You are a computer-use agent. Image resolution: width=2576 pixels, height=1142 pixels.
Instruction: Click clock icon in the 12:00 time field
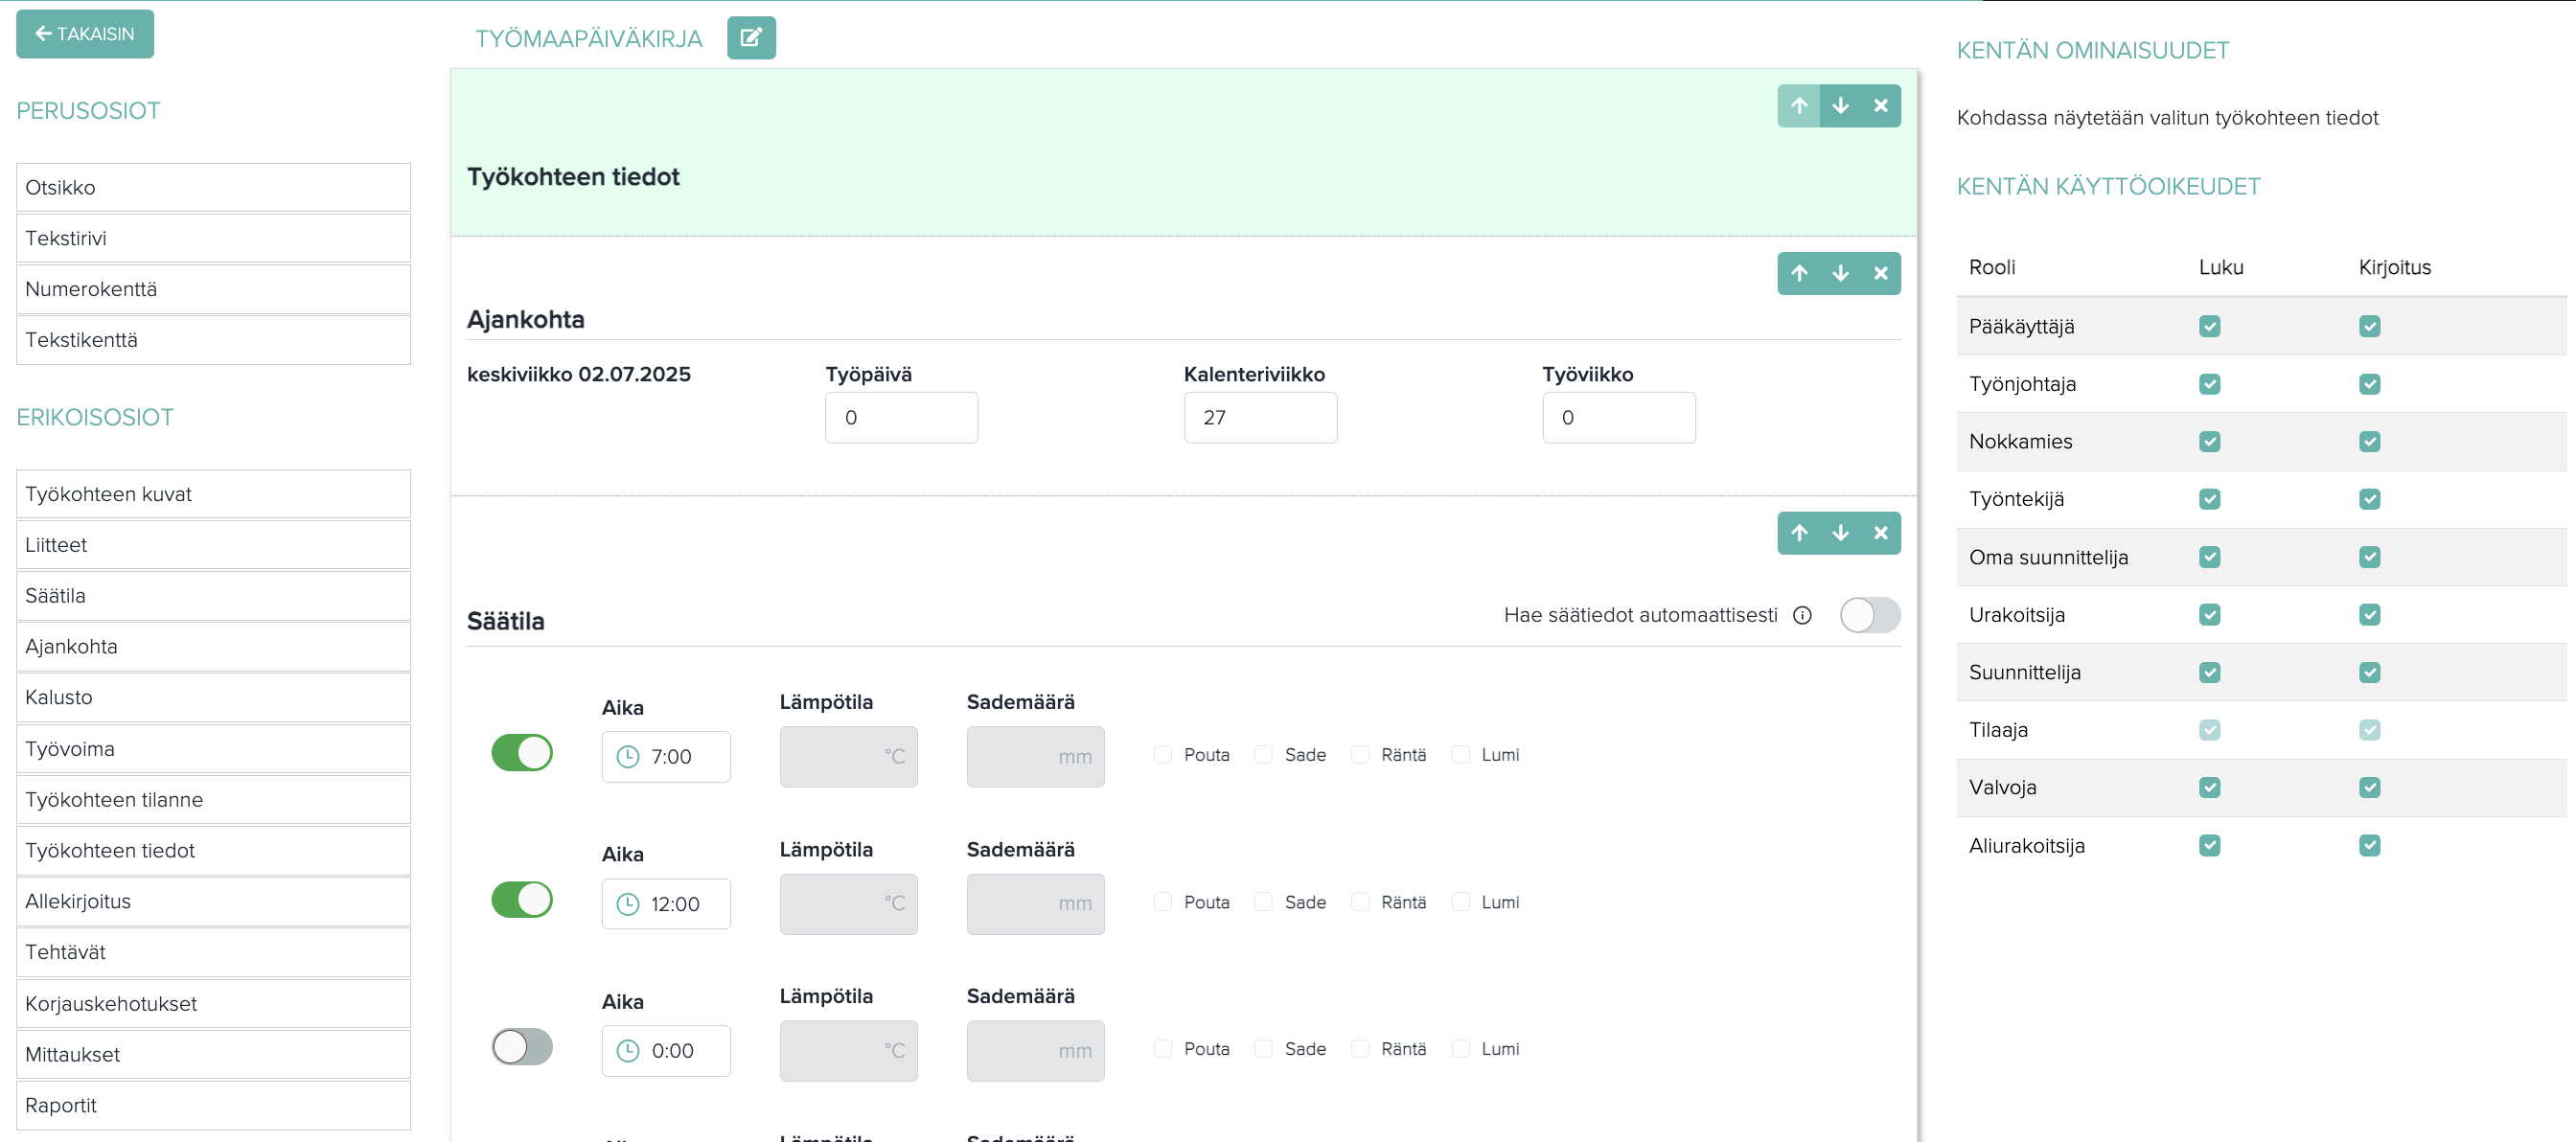(x=628, y=904)
